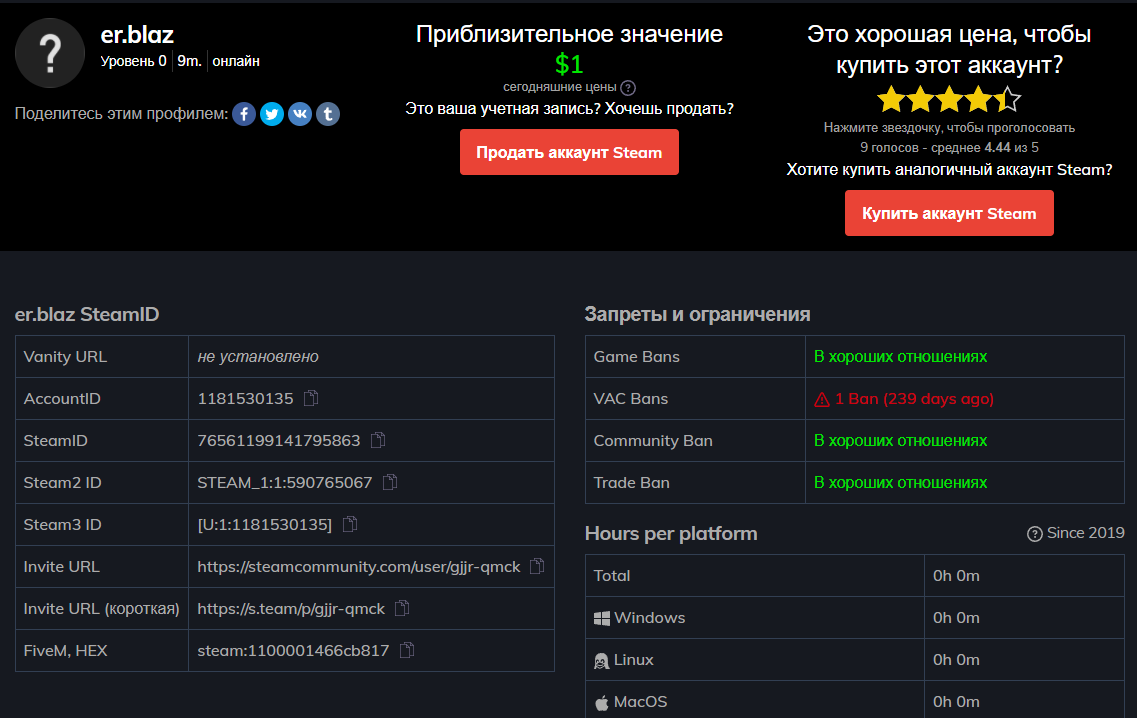
Task: Share profile on VK
Action: tap(300, 114)
